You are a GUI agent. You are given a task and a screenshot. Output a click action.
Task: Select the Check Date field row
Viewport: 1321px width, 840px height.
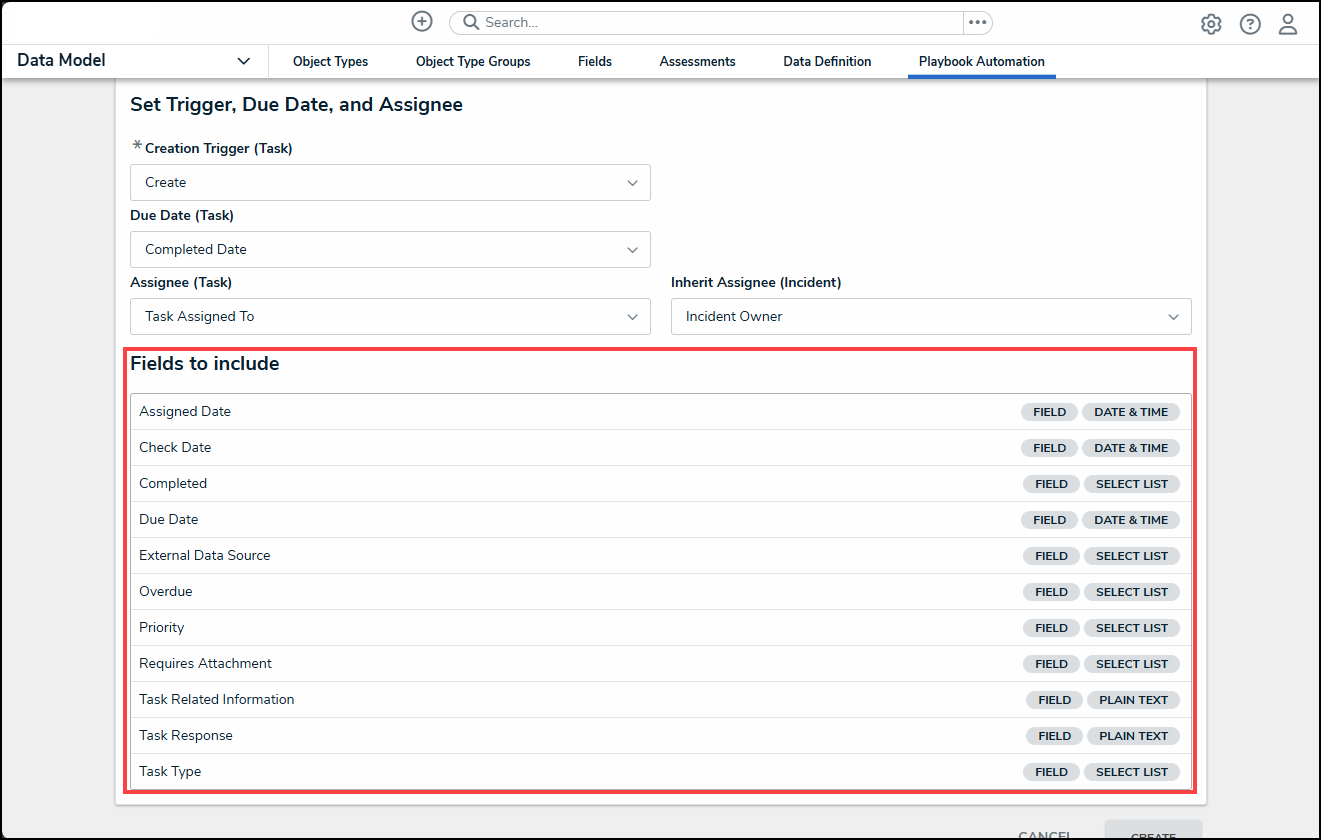(660, 448)
